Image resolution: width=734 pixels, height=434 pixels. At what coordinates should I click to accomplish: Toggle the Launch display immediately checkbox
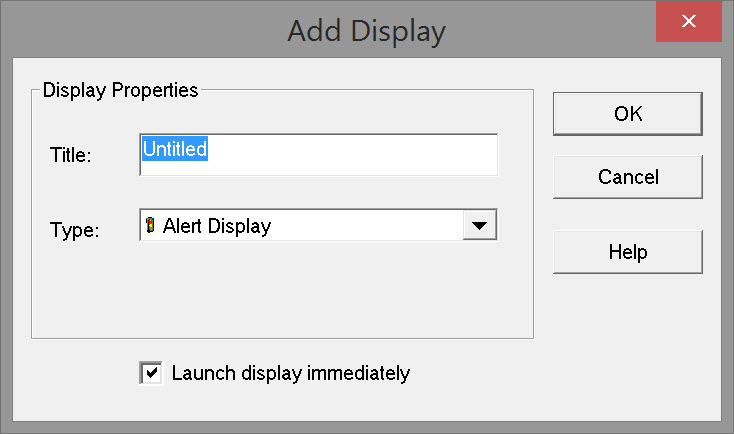[151, 373]
